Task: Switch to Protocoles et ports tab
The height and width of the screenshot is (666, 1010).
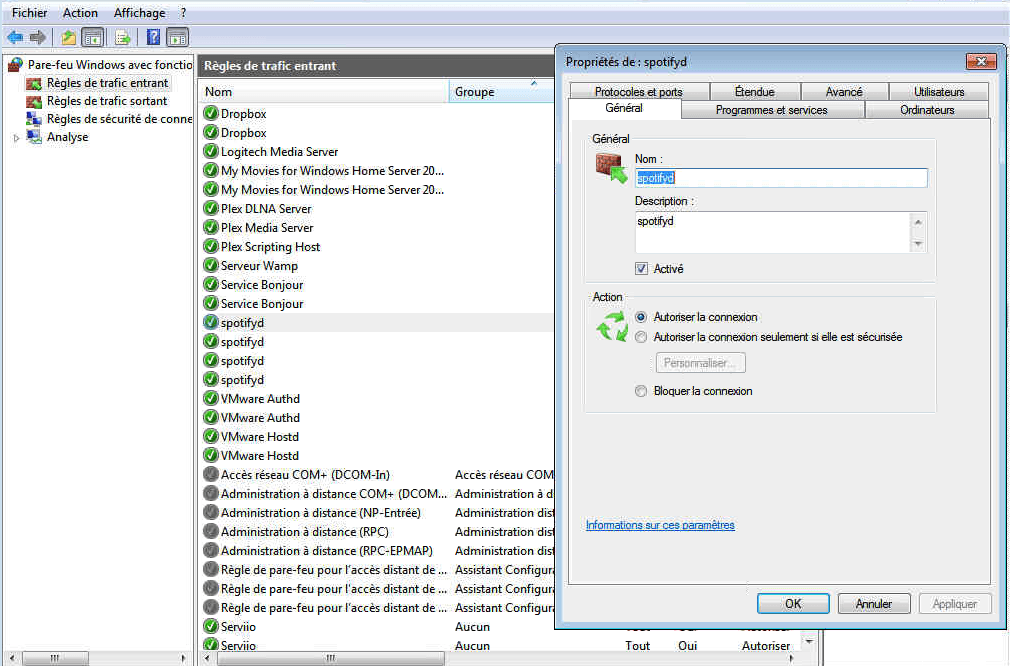Action: (638, 91)
